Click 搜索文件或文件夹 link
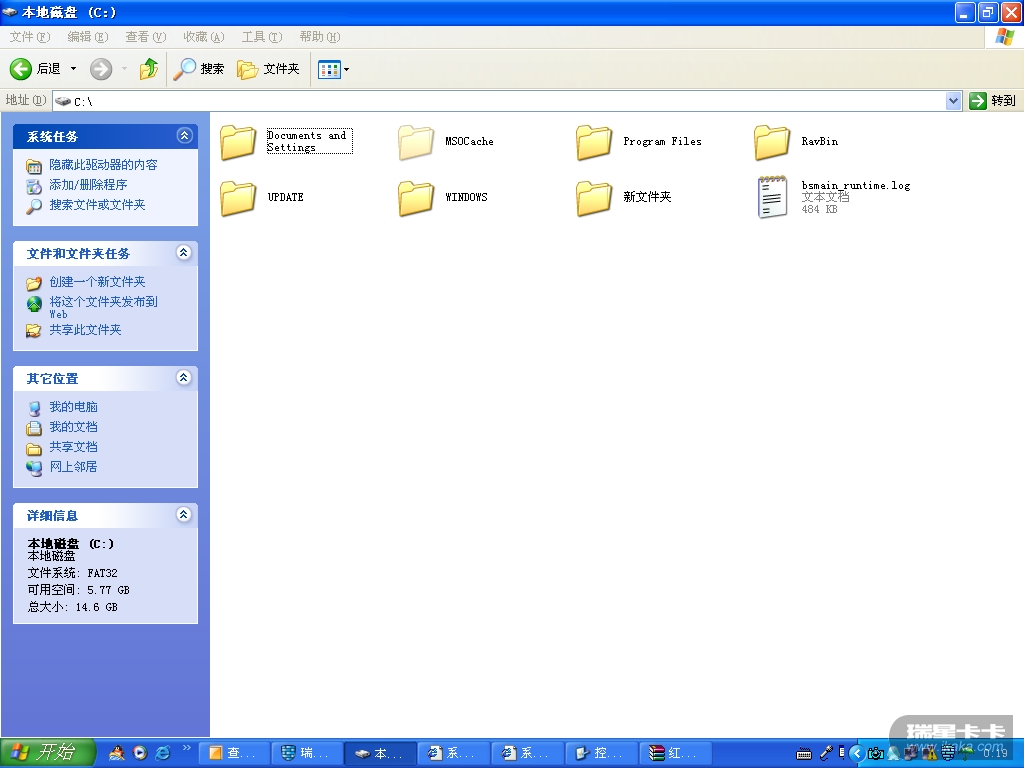The image size is (1024, 768). [97, 205]
